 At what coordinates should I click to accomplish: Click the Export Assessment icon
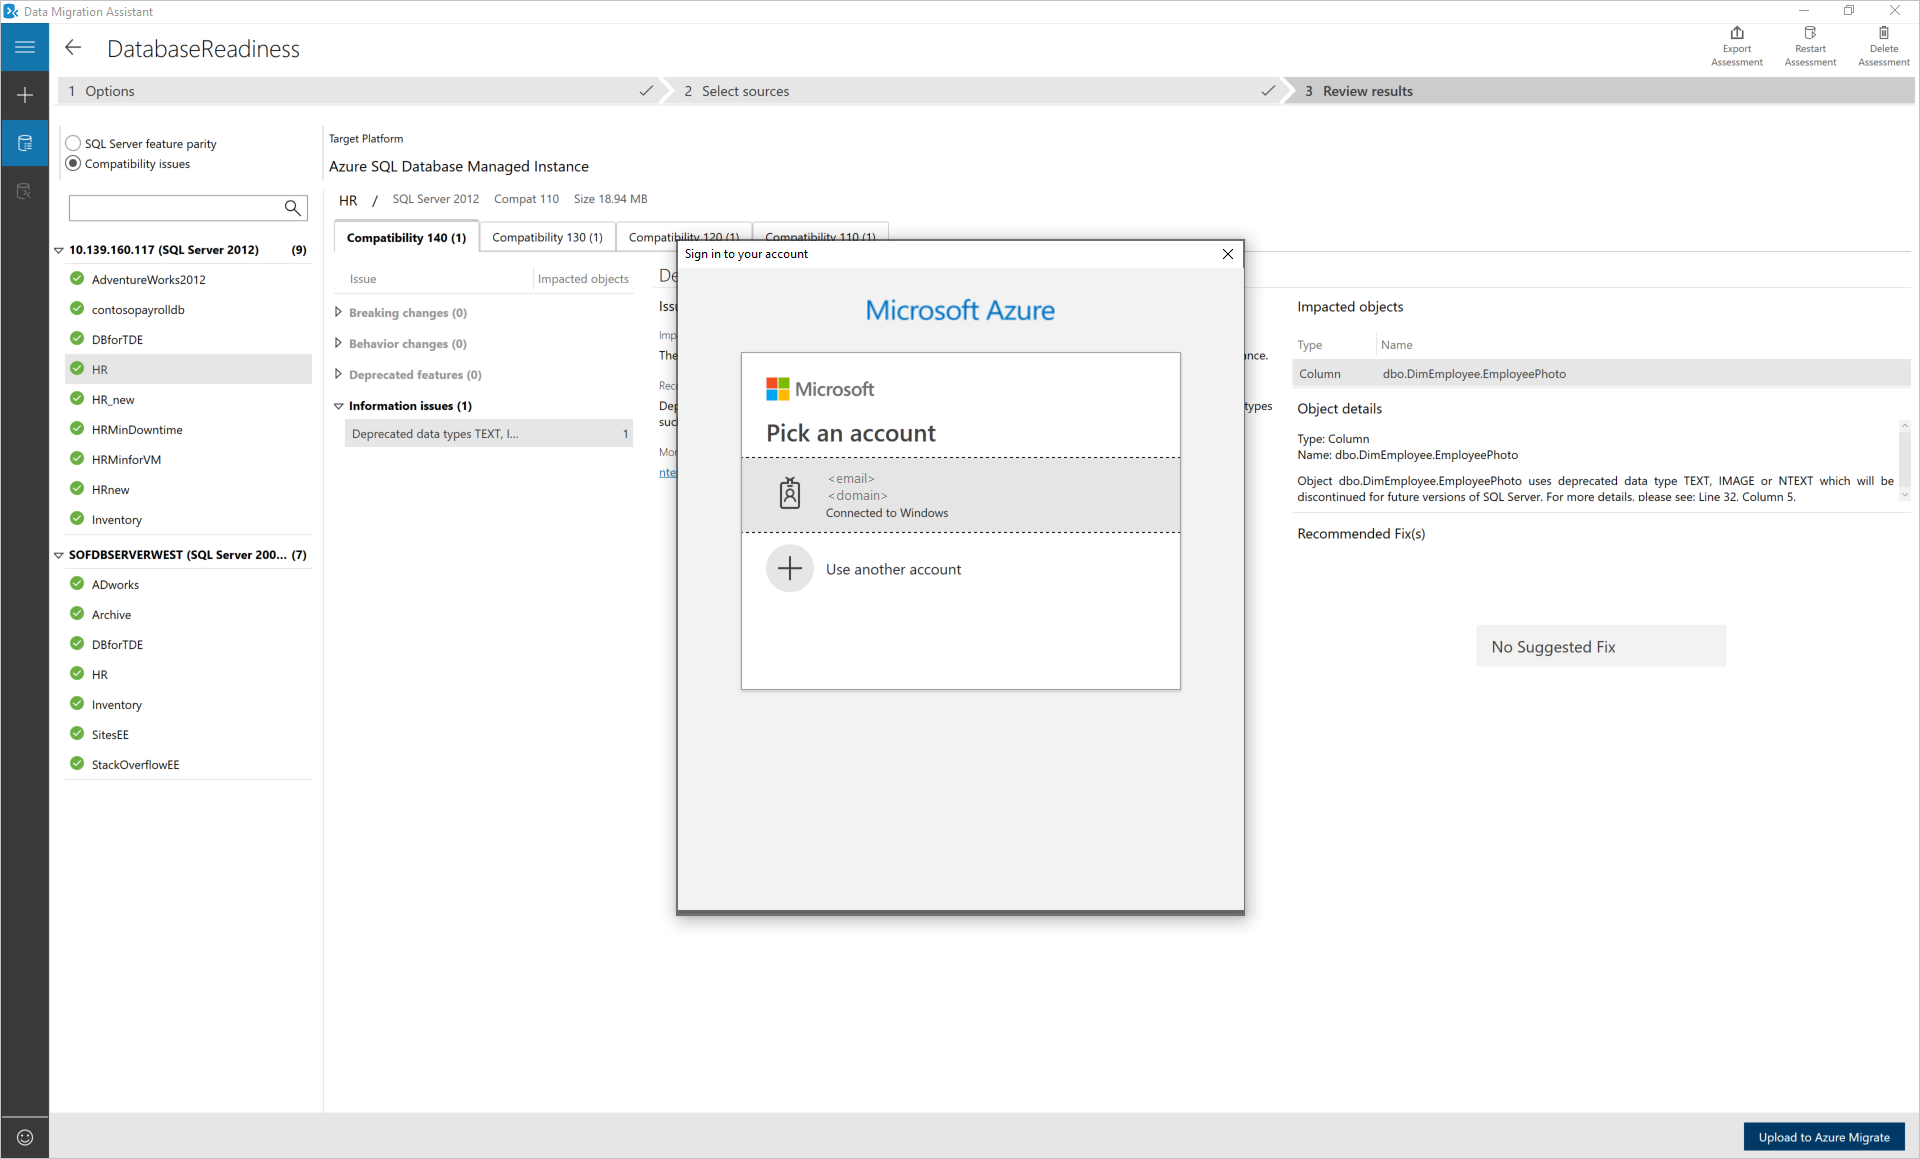pos(1737,34)
